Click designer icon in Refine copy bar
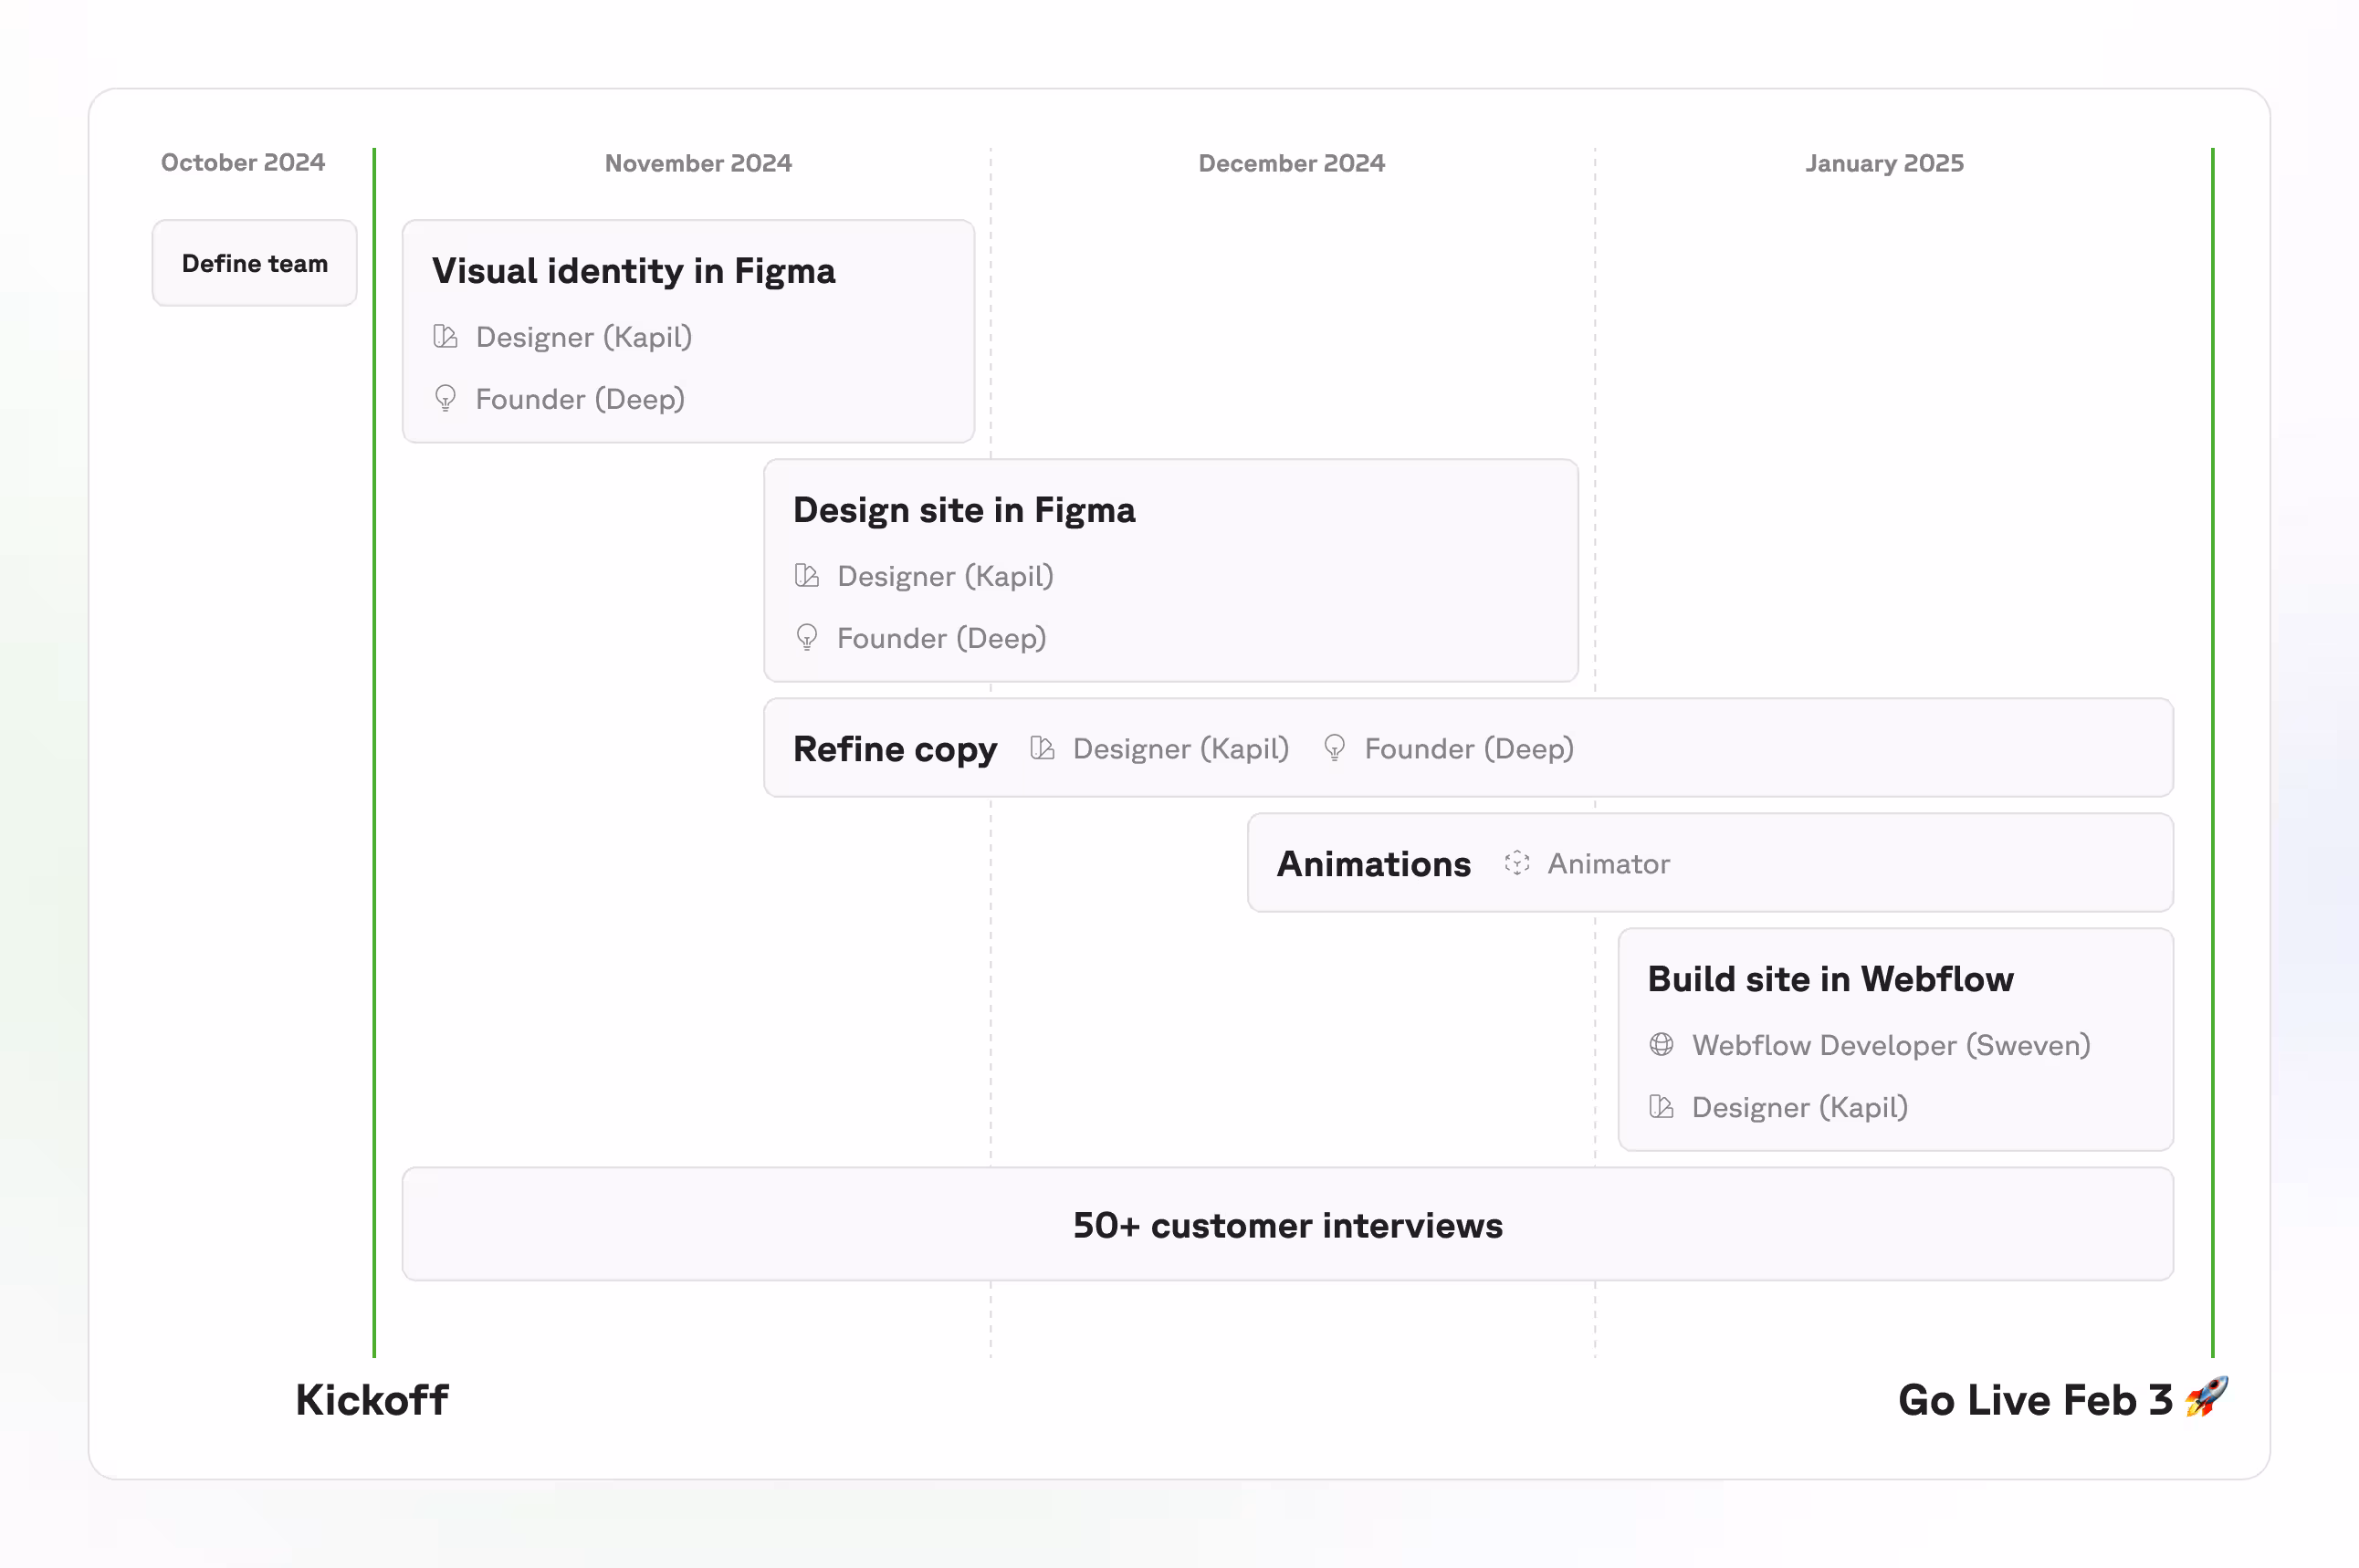Viewport: 2359px width, 1568px height. tap(1042, 748)
